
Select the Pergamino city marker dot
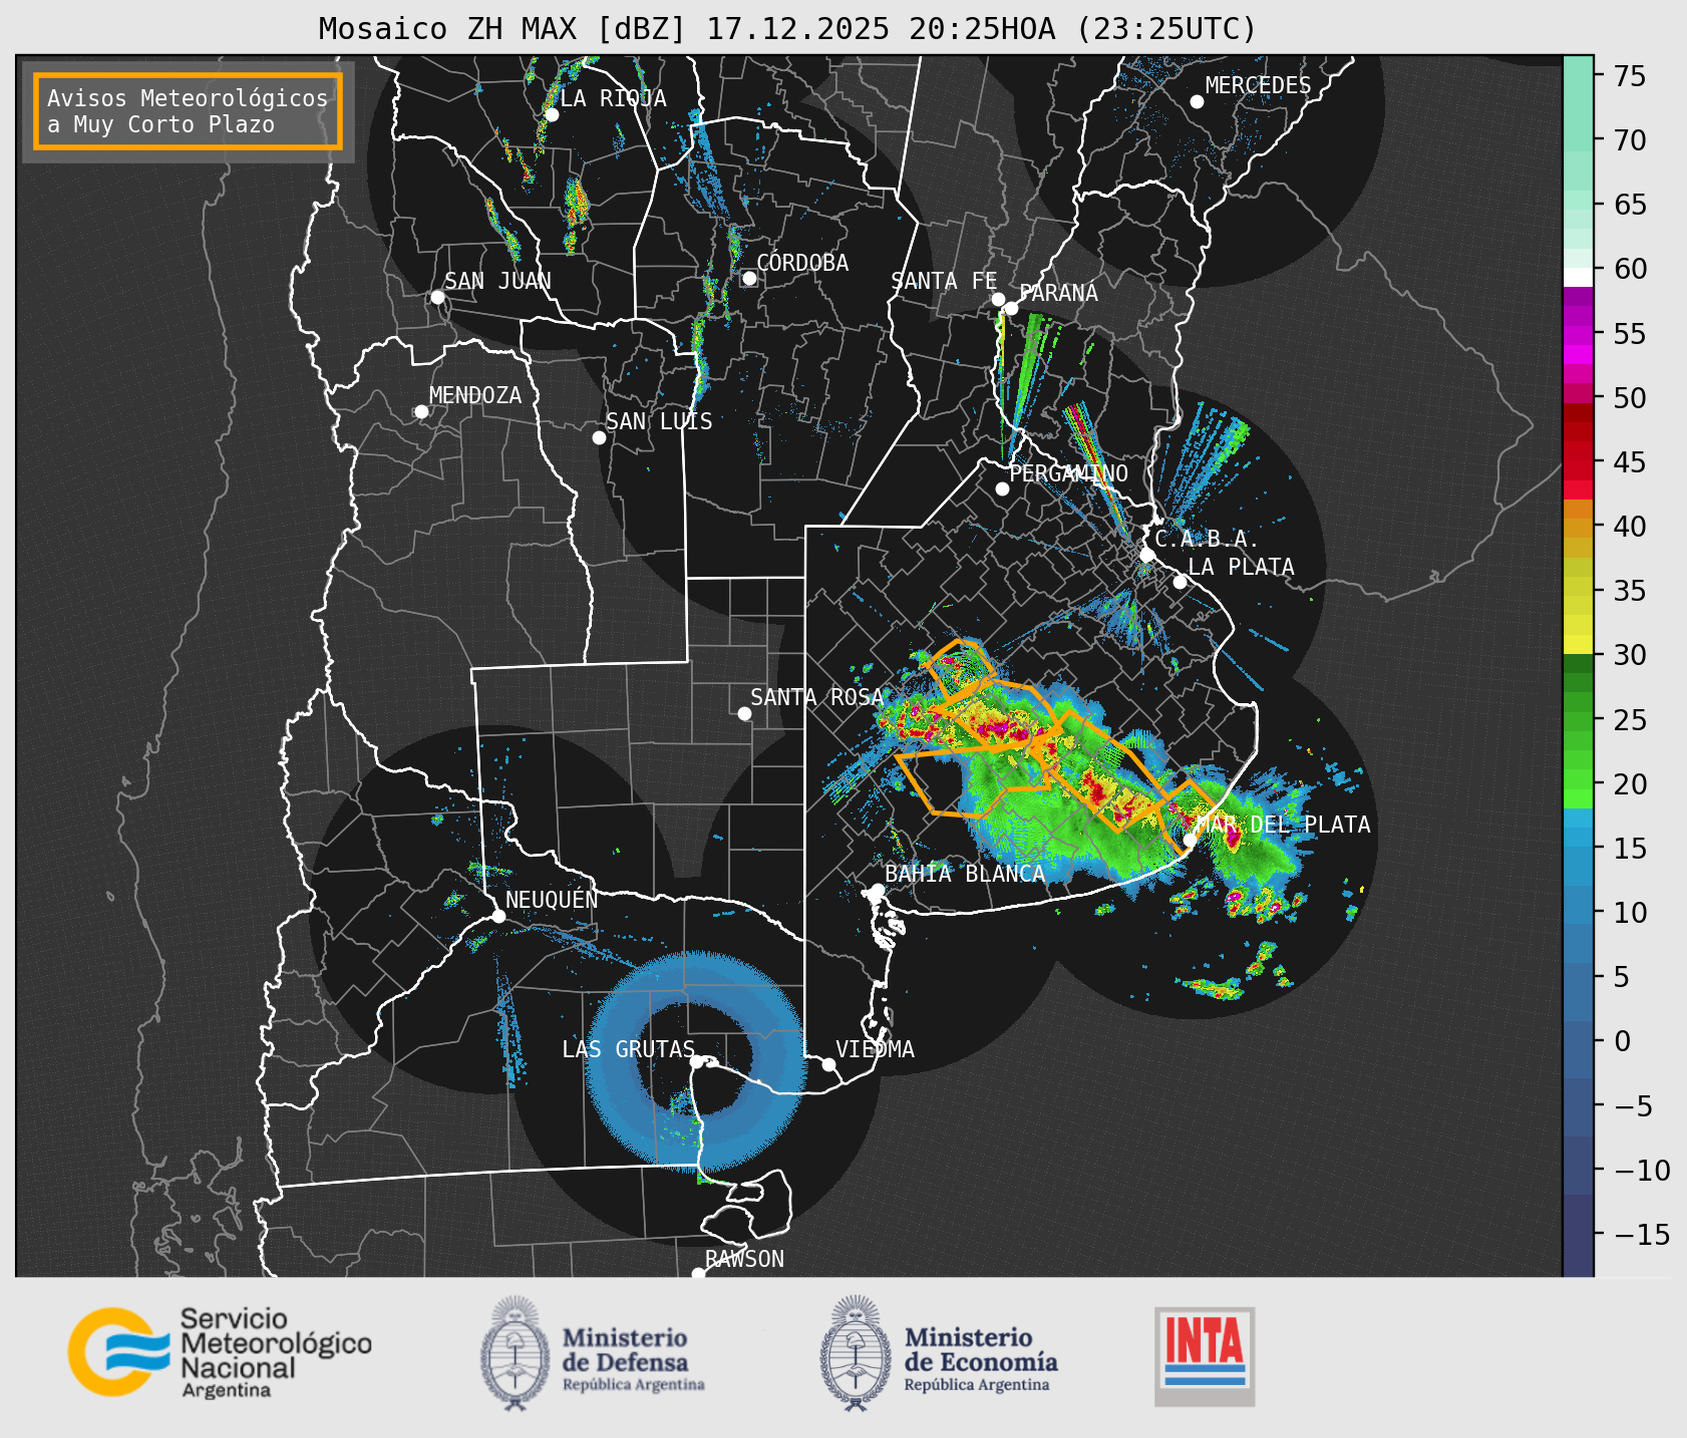coord(1002,489)
